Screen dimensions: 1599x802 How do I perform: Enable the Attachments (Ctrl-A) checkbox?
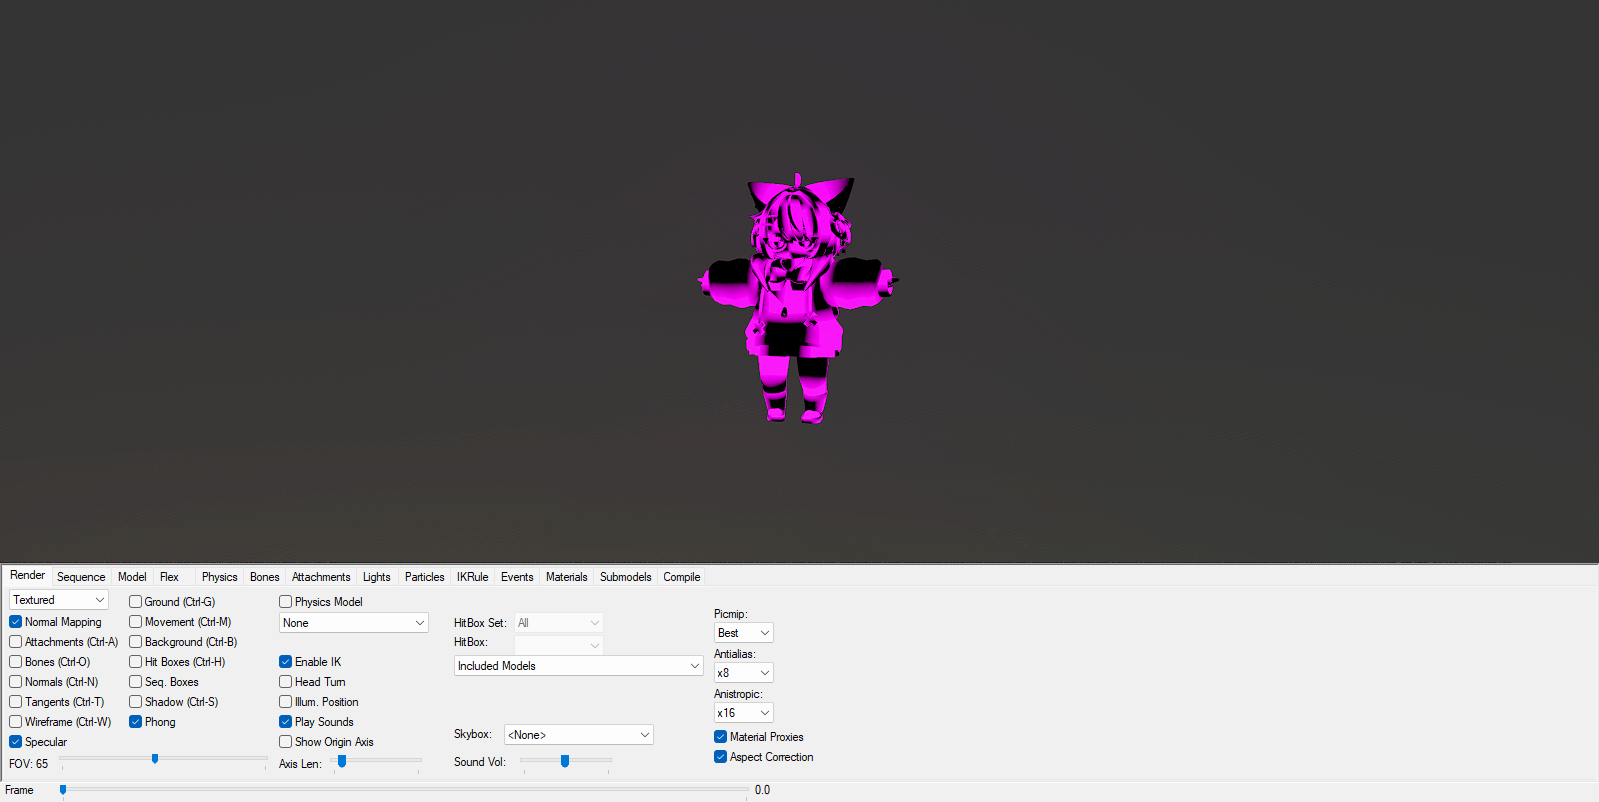click(16, 642)
